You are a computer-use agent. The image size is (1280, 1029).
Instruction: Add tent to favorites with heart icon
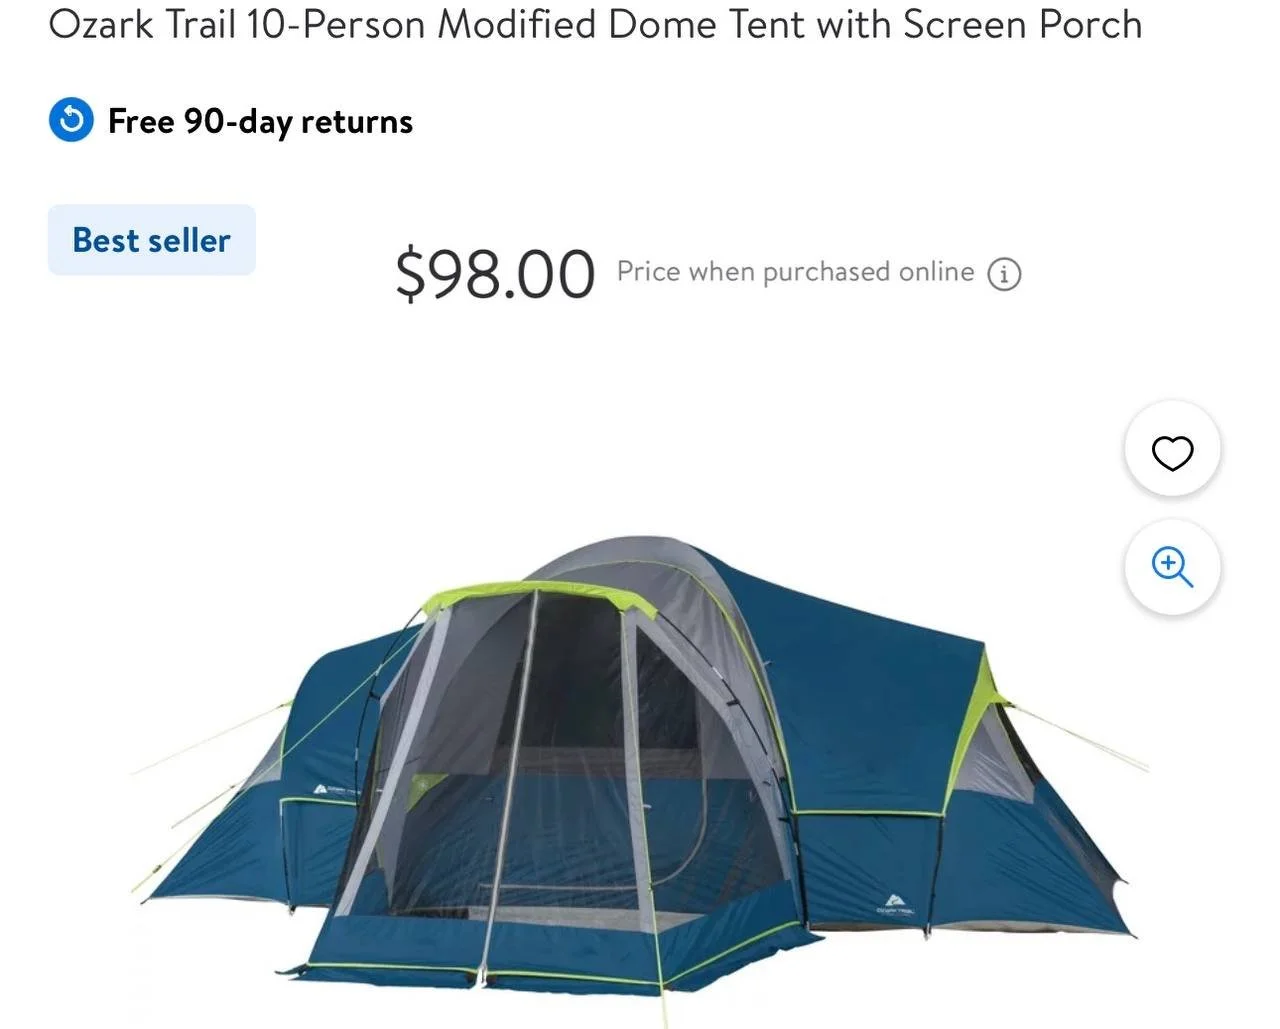[x=1172, y=452]
